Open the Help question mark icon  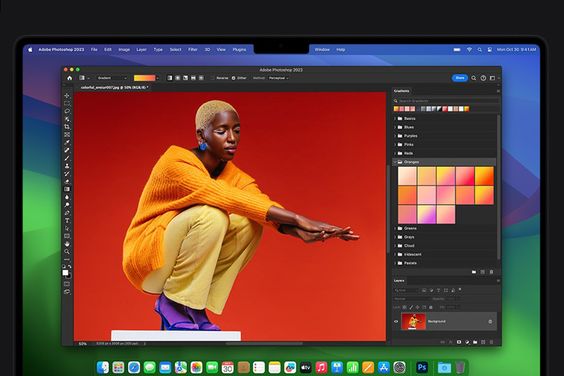point(483,78)
